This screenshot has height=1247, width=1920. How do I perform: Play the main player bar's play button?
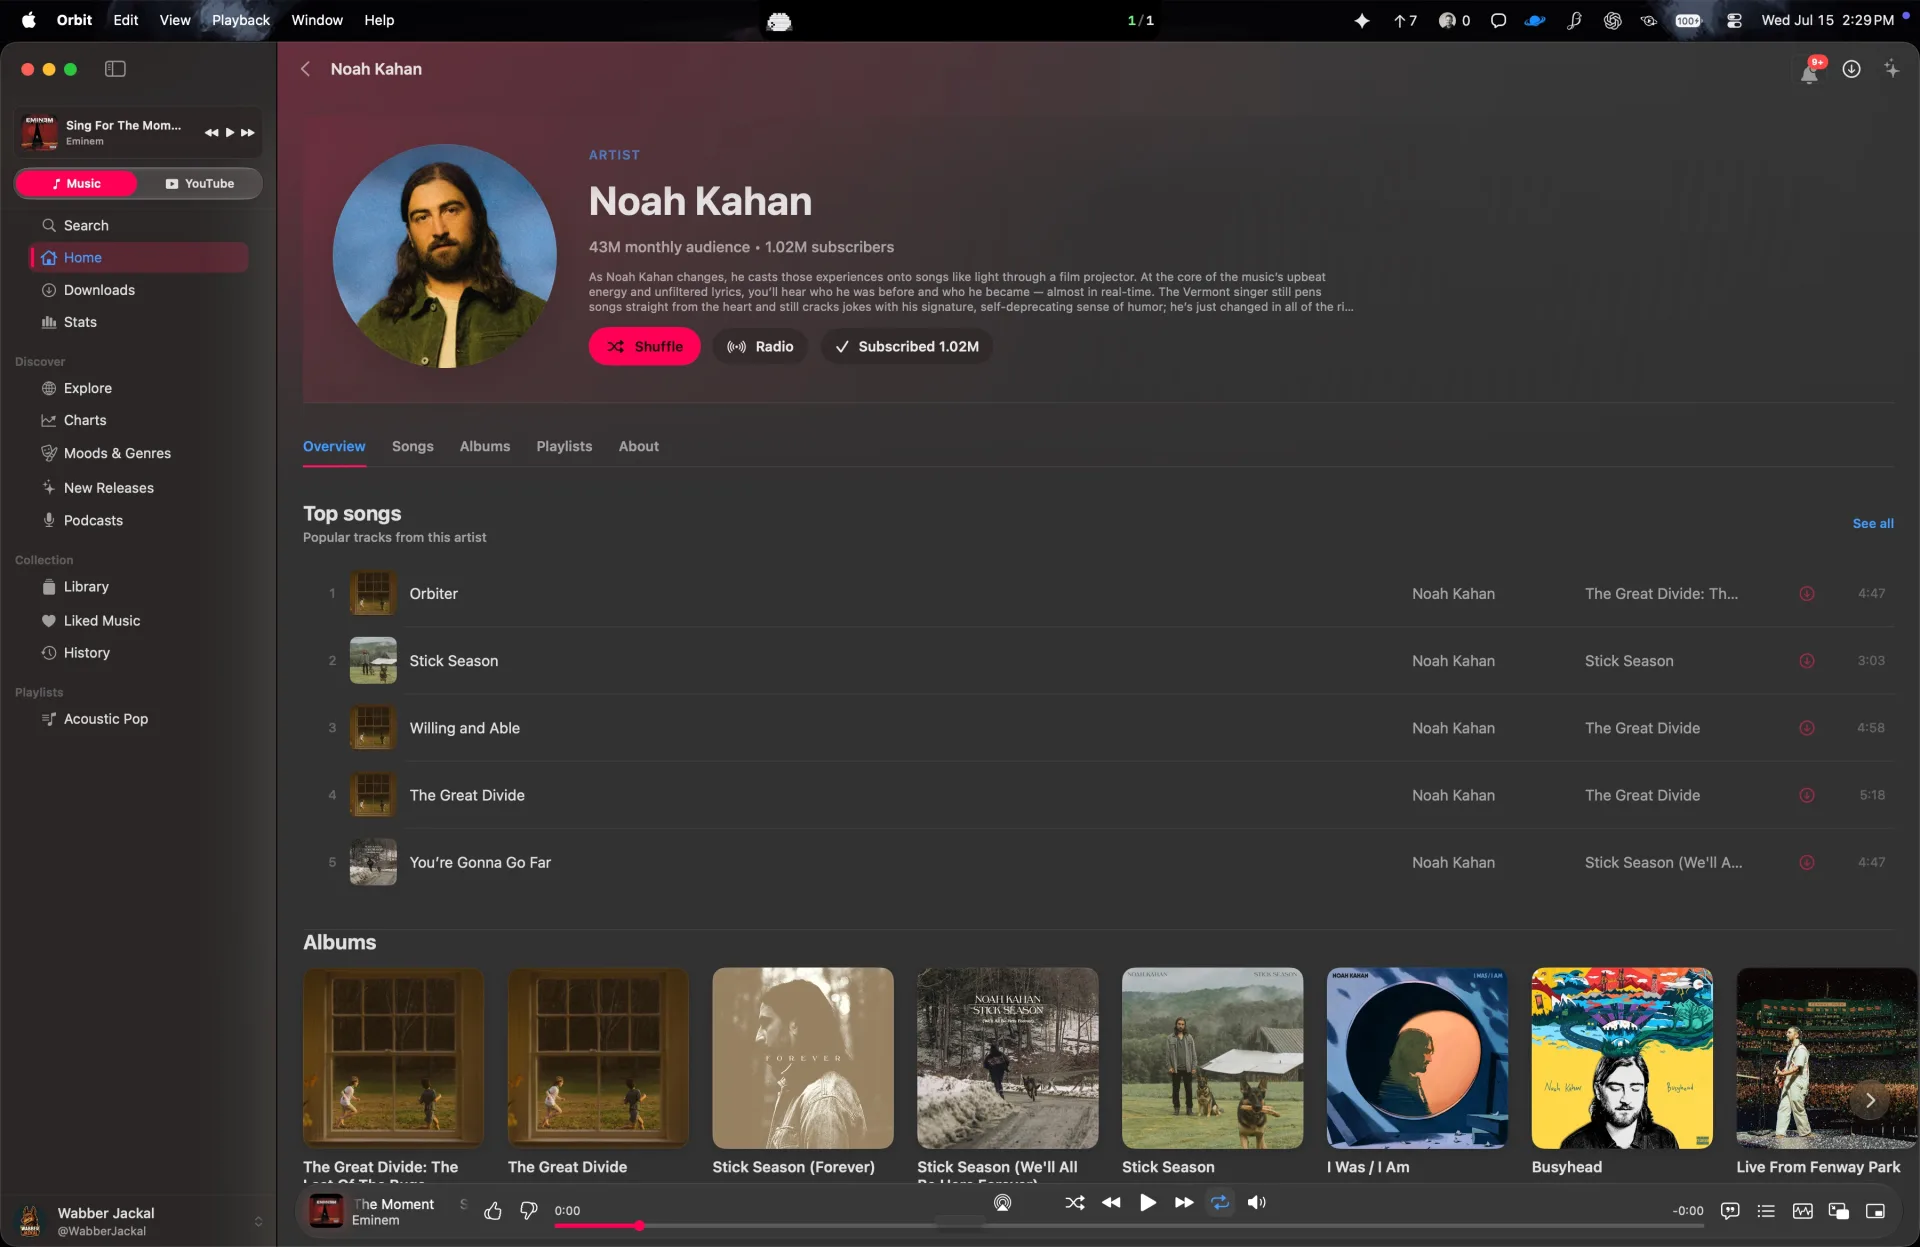[1147, 1203]
